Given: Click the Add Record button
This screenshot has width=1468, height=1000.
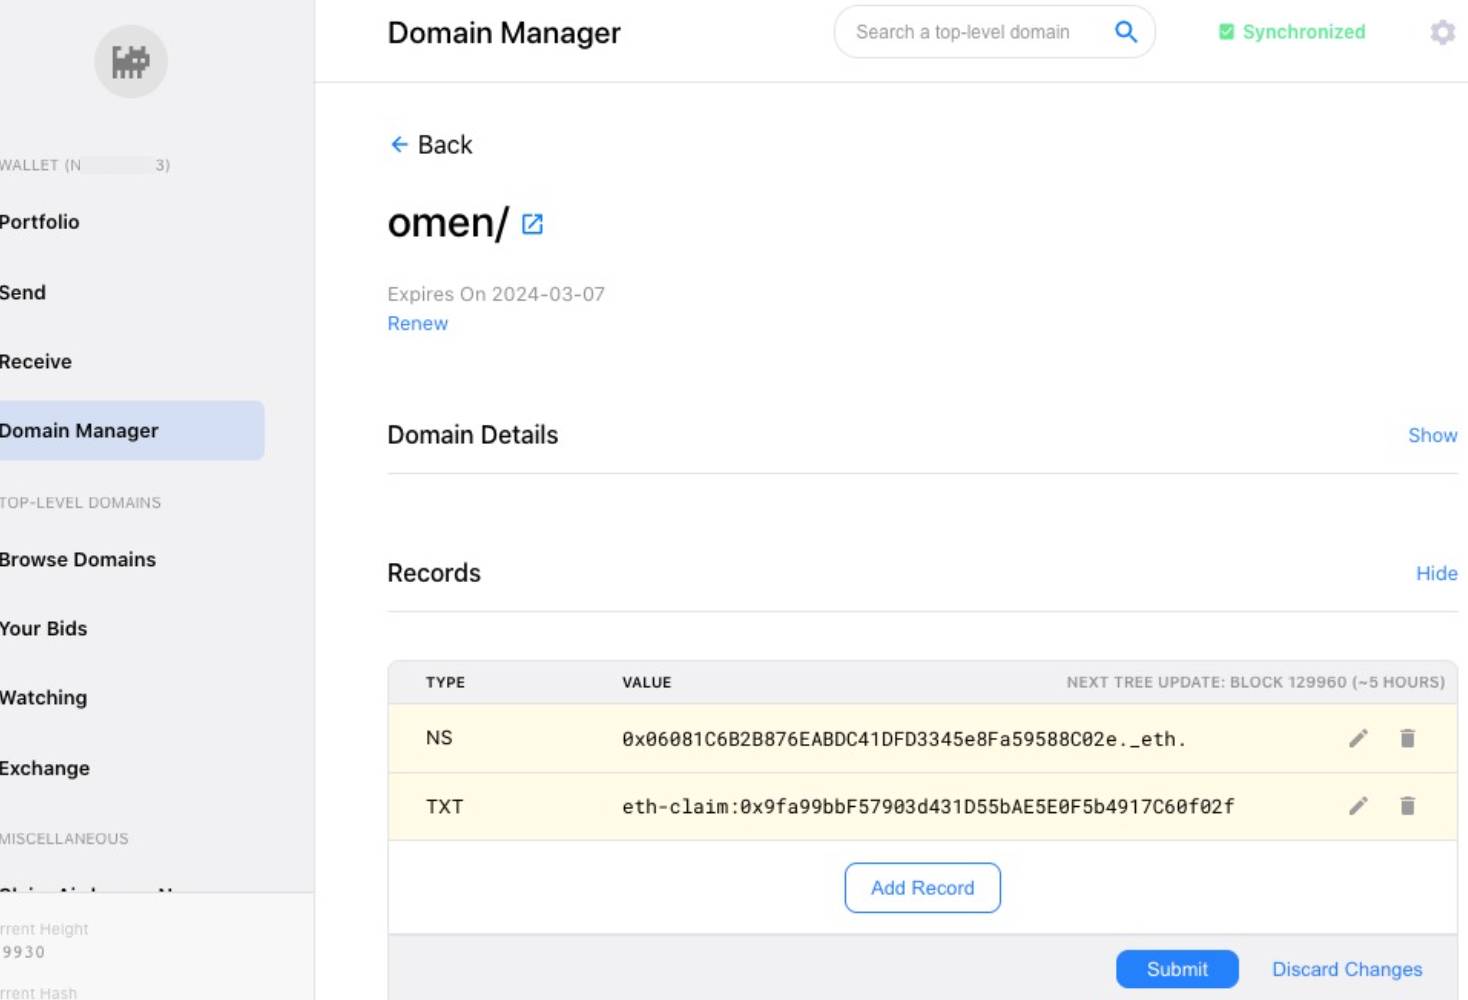Looking at the screenshot, I should coord(922,888).
